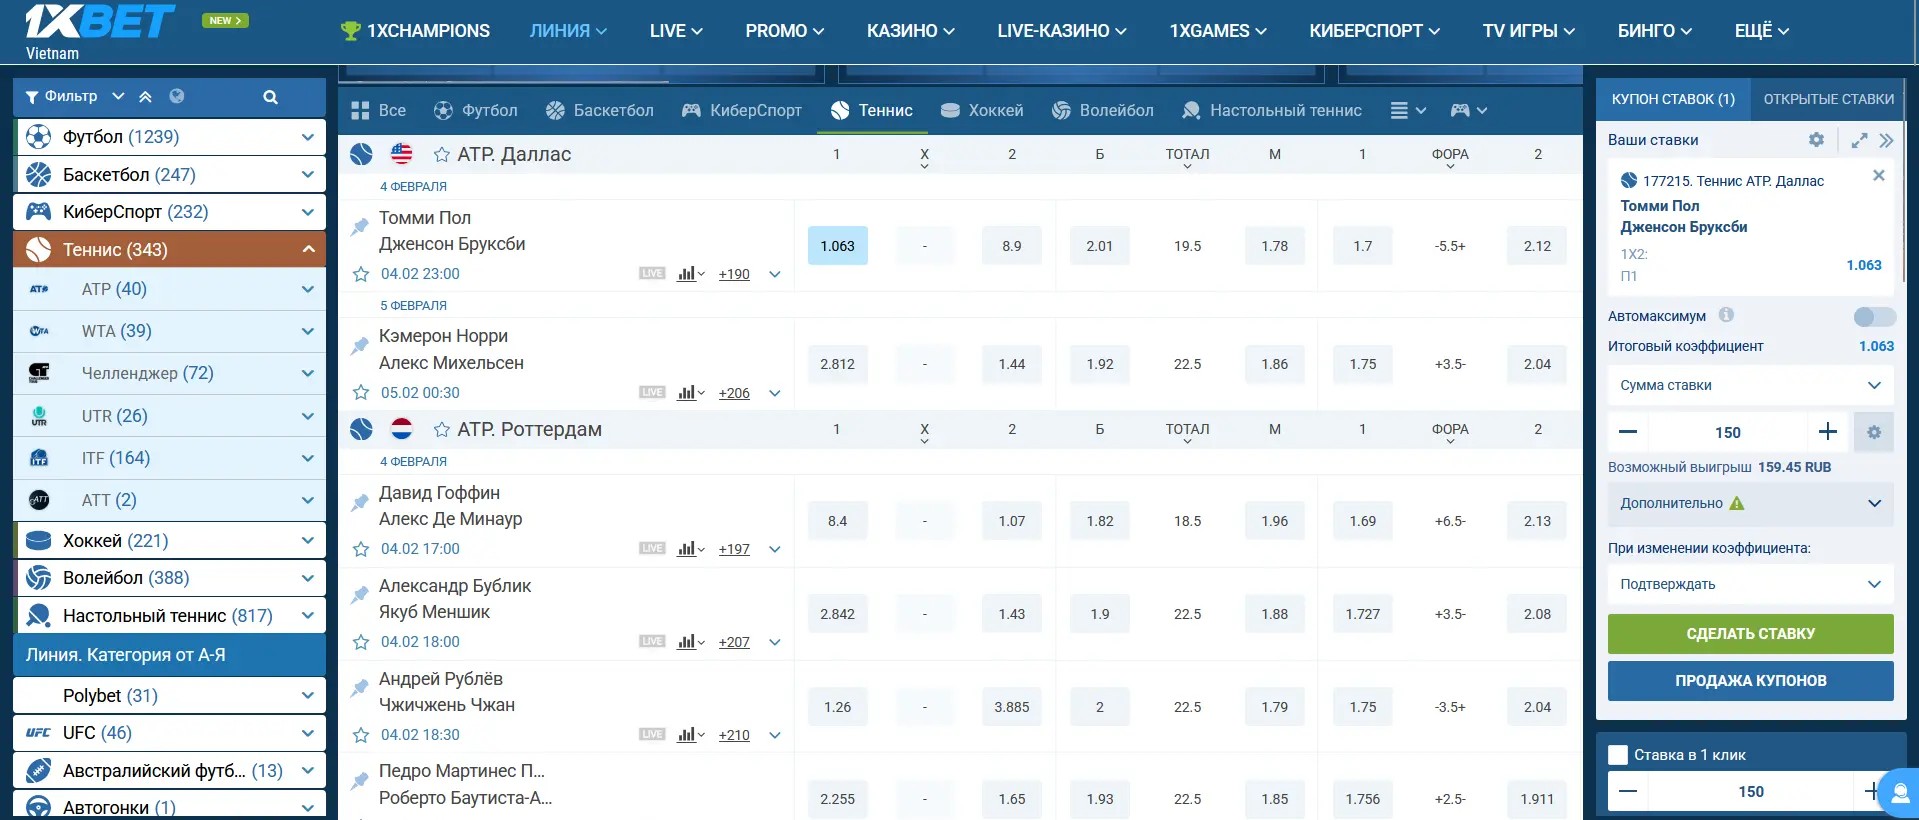Pin the Томми Пол match

coord(360,227)
